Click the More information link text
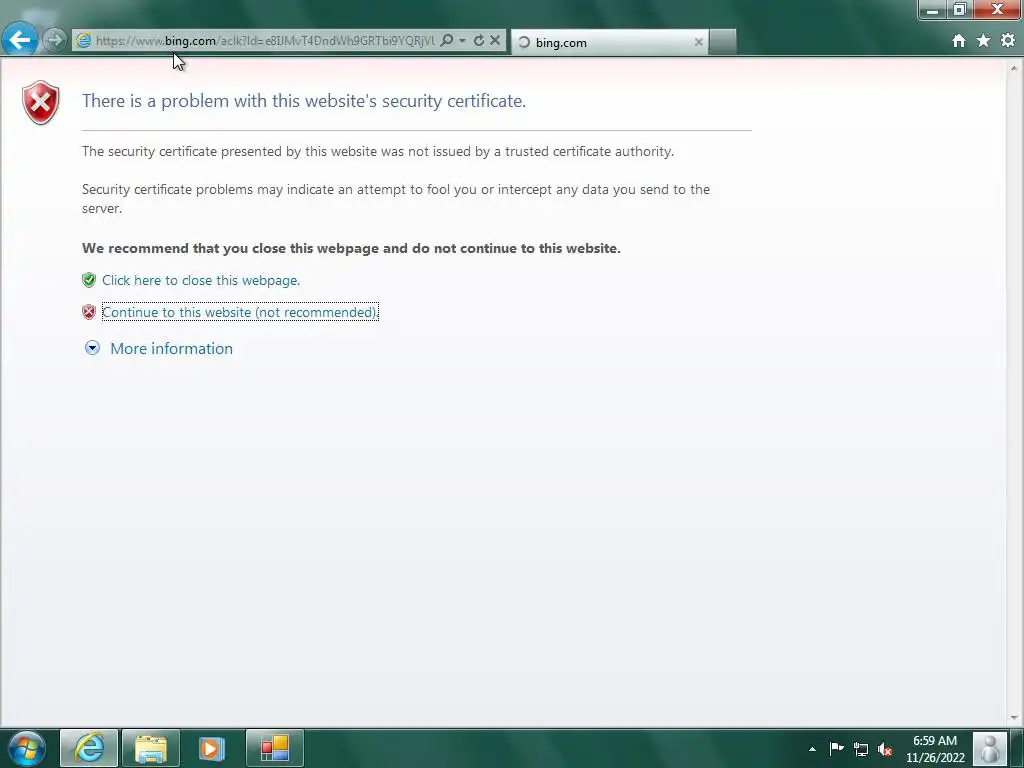Screen dimensions: 1024x768 tap(172, 349)
